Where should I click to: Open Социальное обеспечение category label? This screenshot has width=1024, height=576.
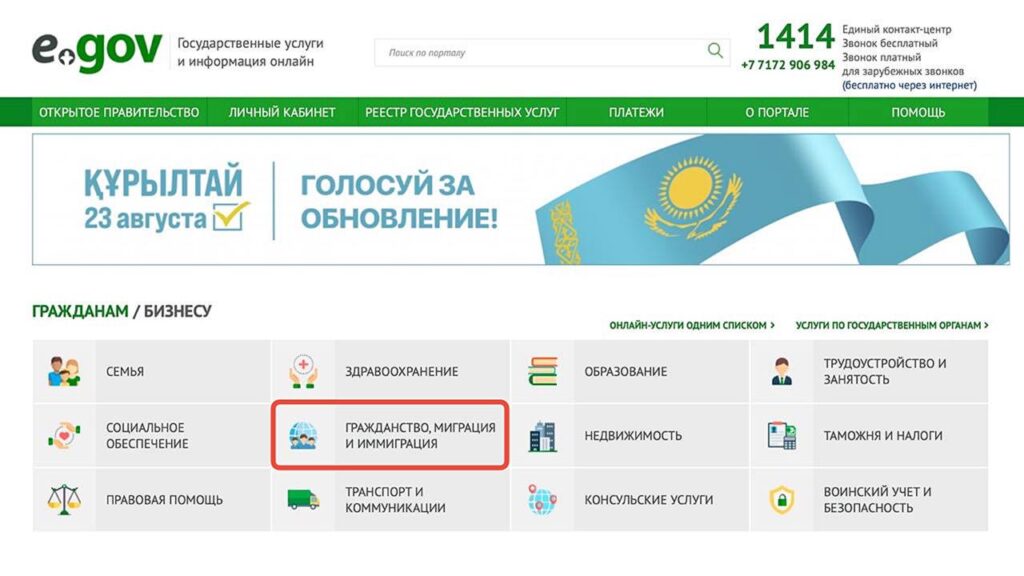(147, 435)
